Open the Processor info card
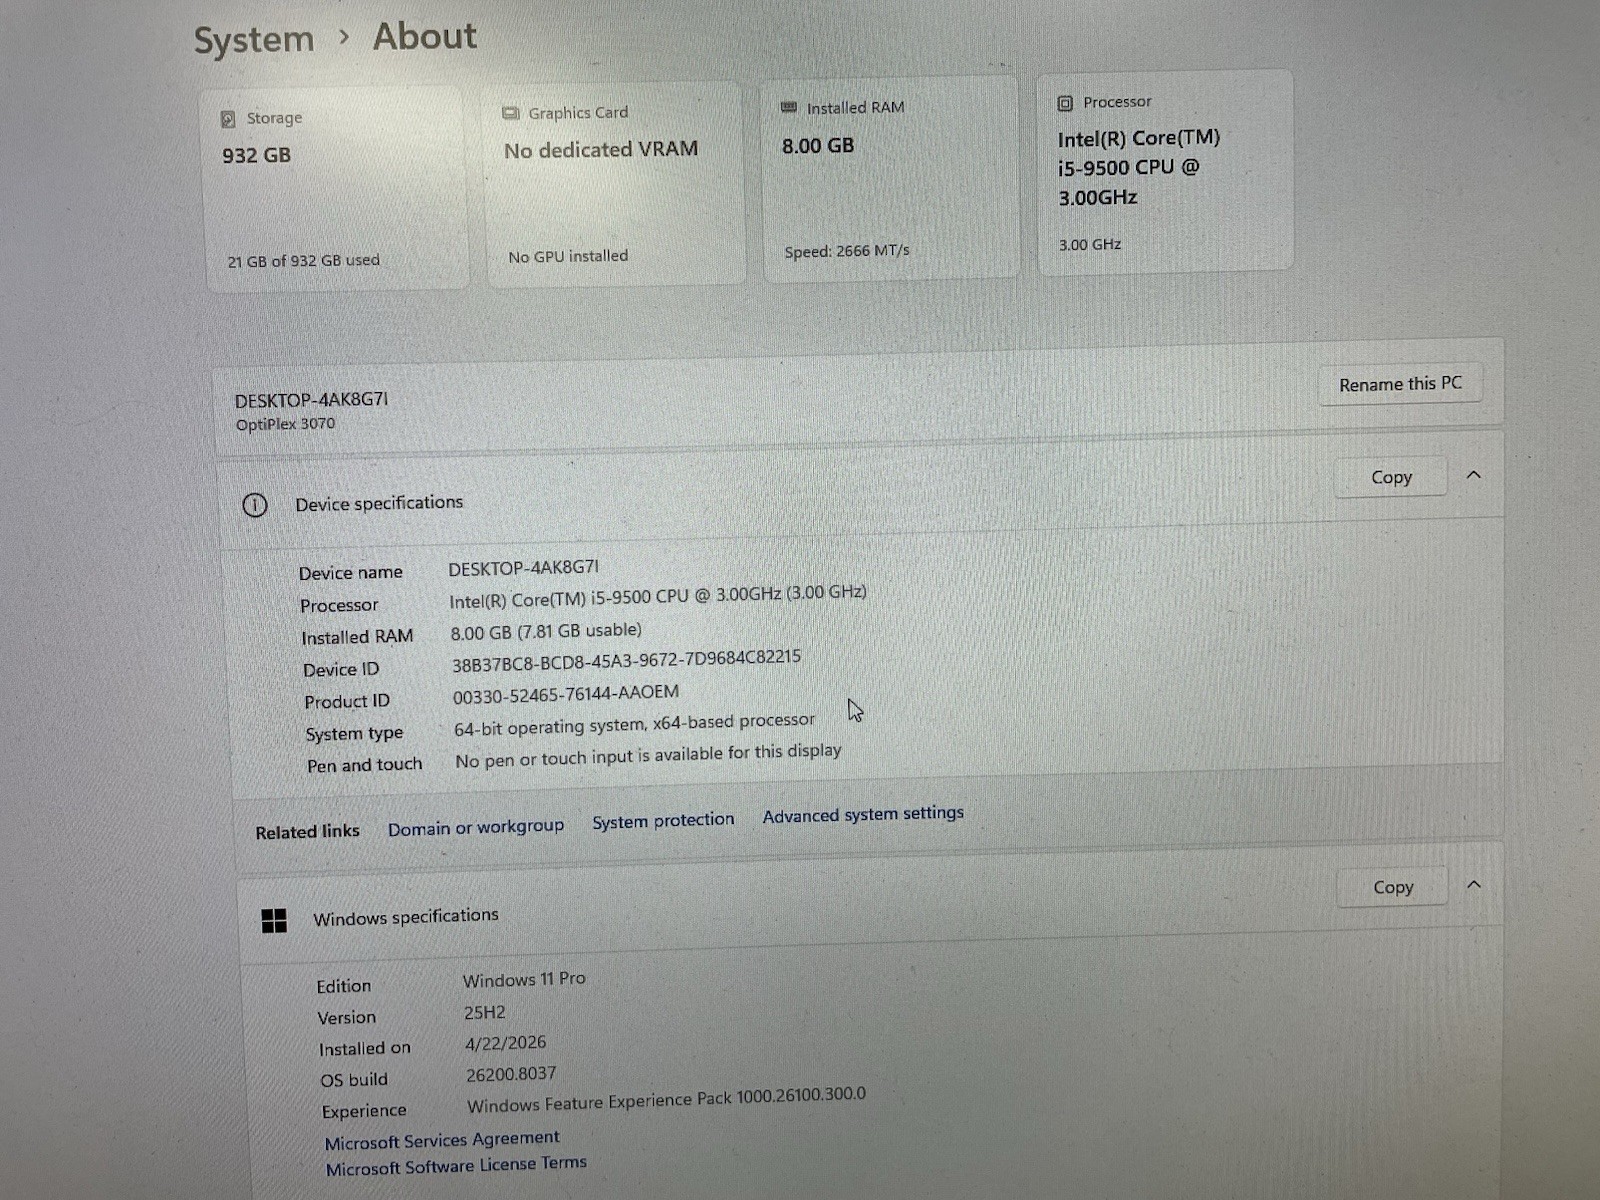 click(1165, 171)
